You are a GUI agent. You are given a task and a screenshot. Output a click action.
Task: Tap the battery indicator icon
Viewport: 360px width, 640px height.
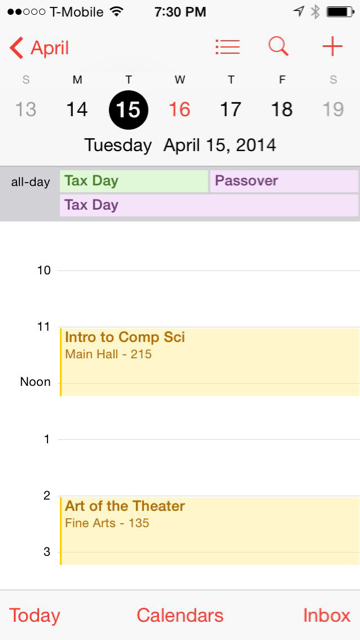340,12
